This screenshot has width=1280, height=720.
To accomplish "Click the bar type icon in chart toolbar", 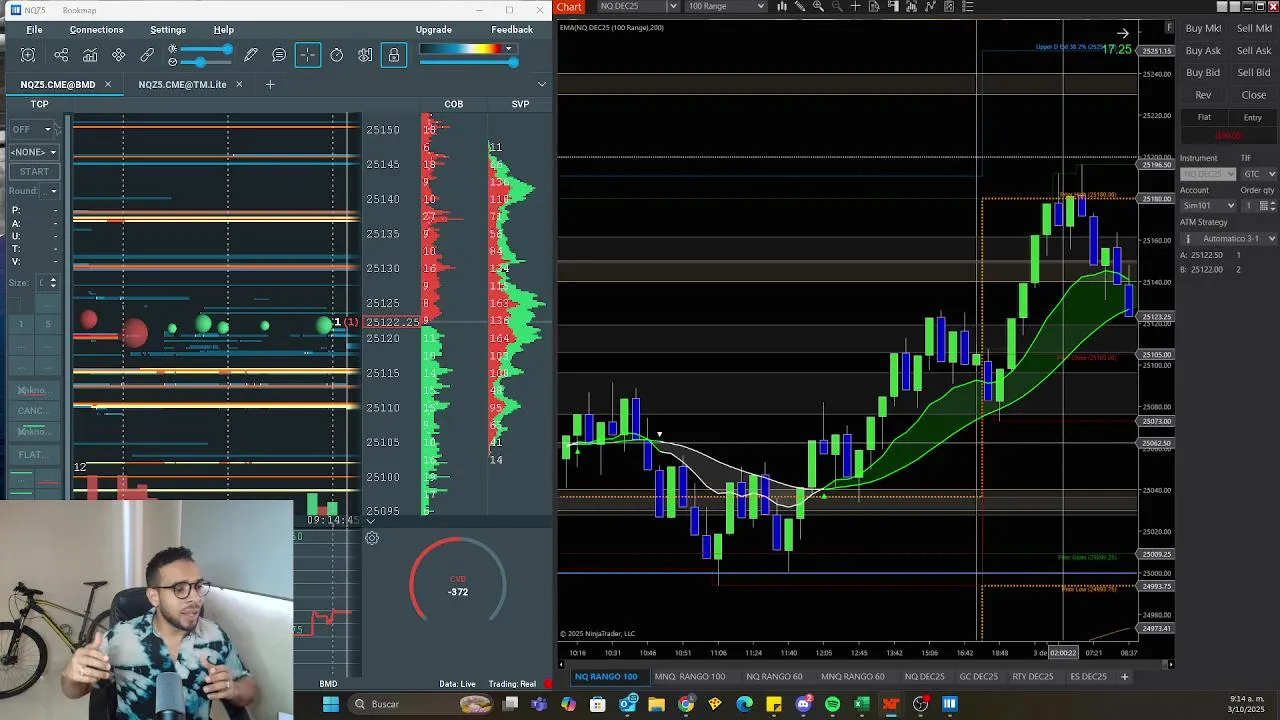I will pyautogui.click(x=782, y=6).
